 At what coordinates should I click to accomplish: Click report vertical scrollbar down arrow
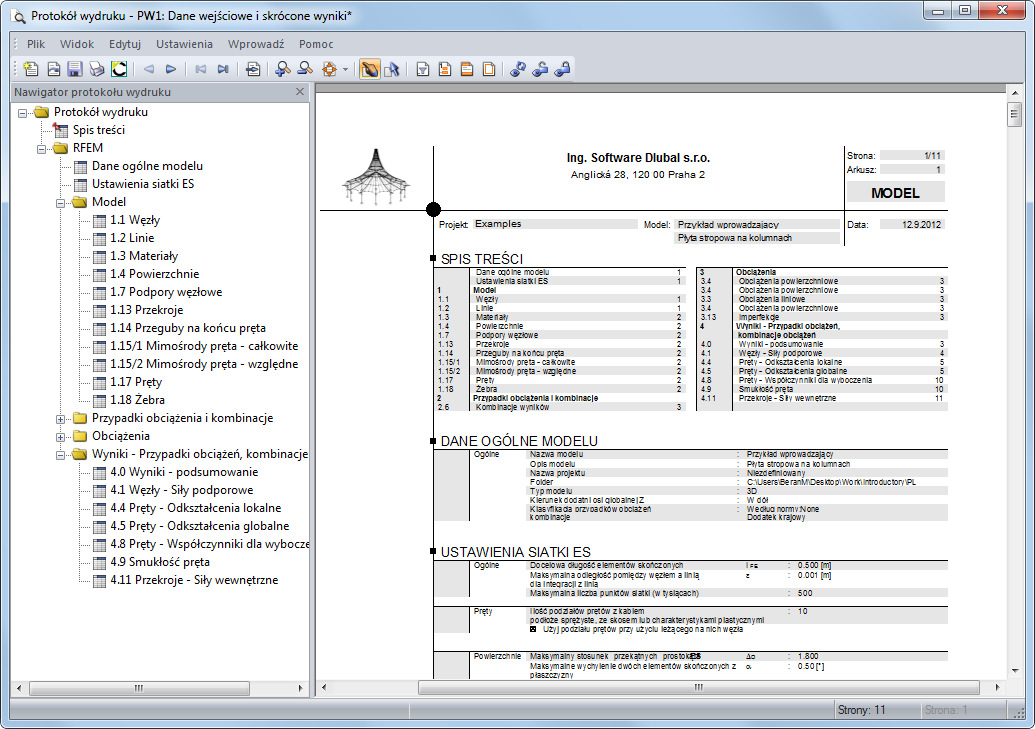[1015, 671]
